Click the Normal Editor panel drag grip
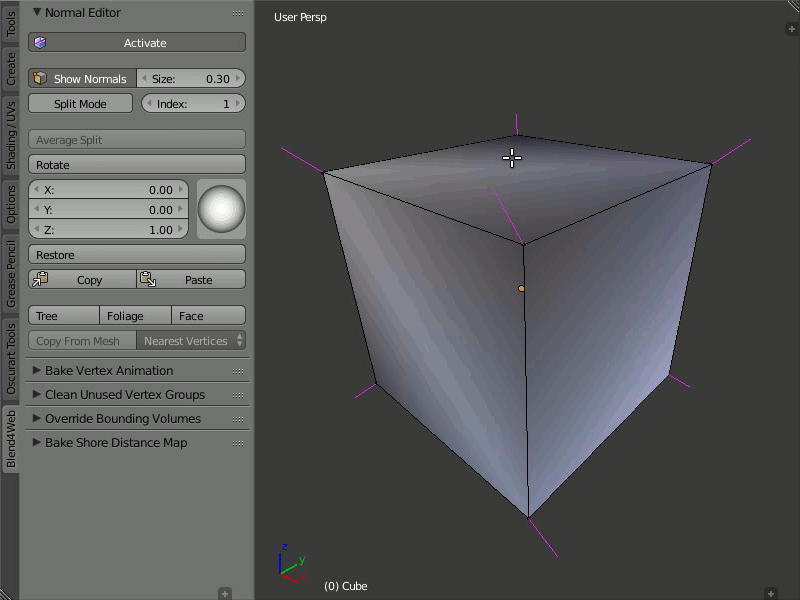This screenshot has width=800, height=600. [238, 13]
